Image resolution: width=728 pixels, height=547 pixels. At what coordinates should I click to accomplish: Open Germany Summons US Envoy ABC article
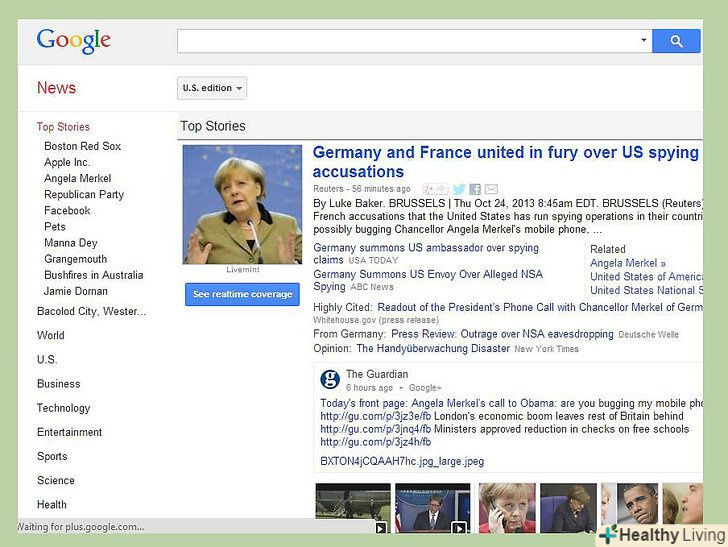click(x=428, y=280)
